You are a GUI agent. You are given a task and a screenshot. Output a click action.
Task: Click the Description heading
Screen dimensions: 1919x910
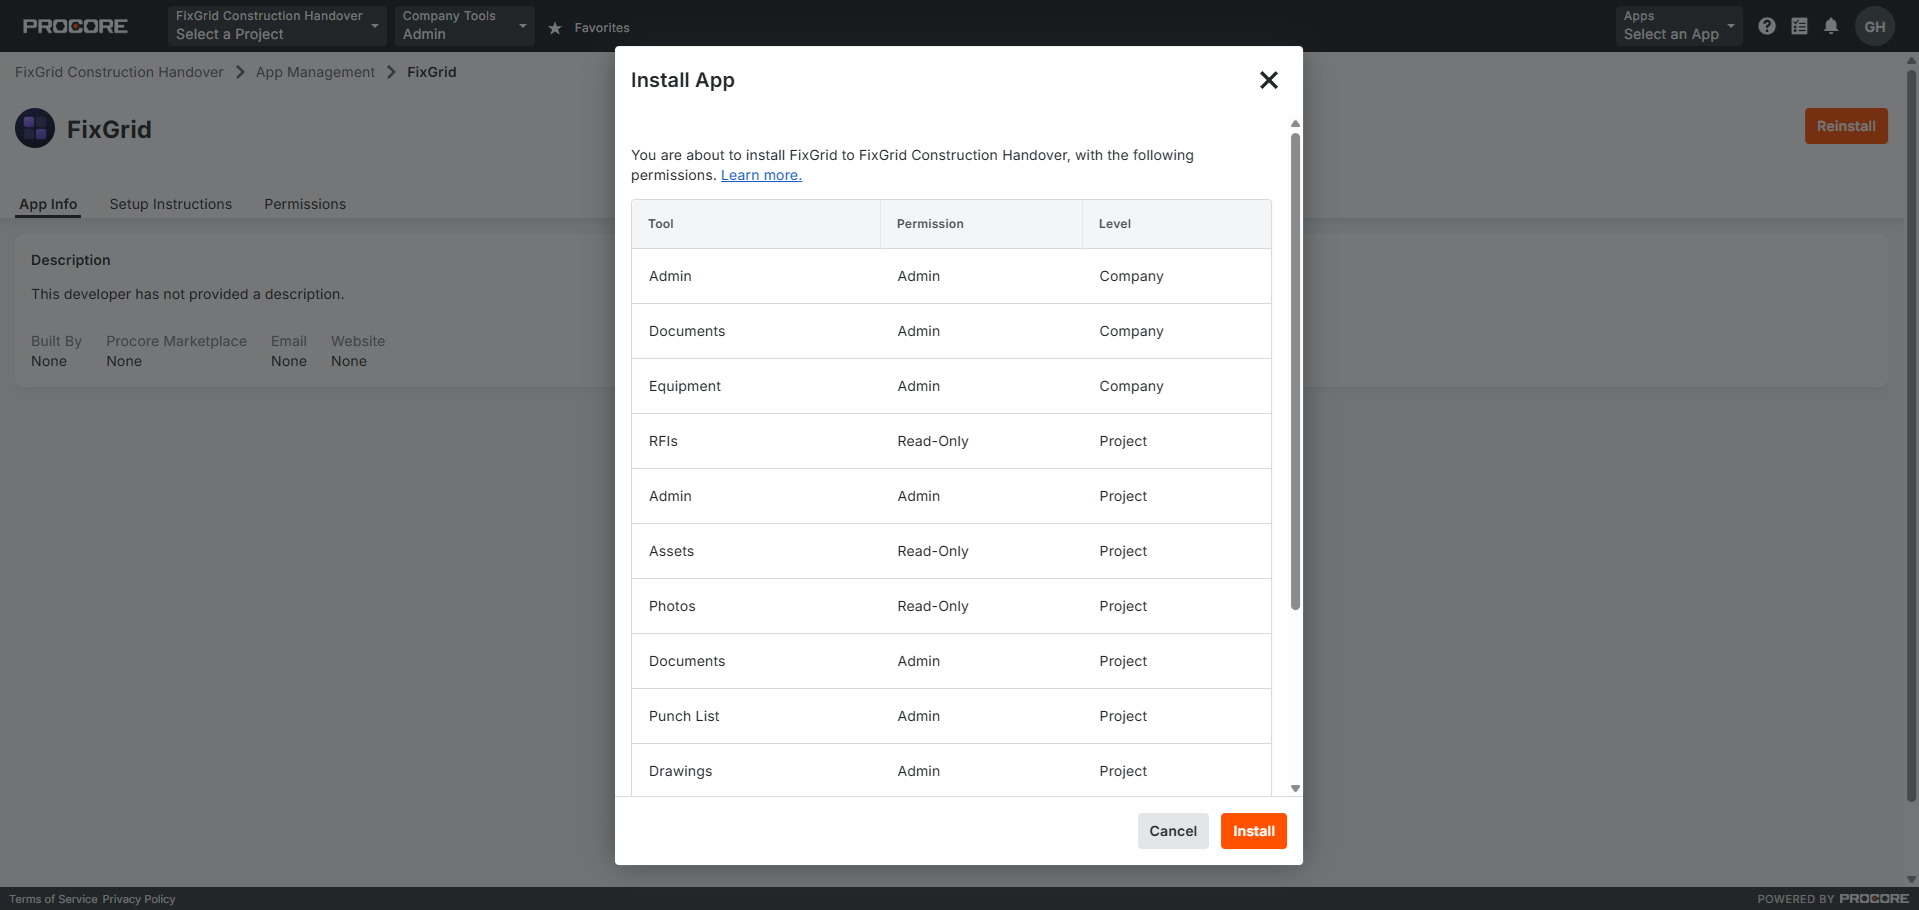coord(71,260)
